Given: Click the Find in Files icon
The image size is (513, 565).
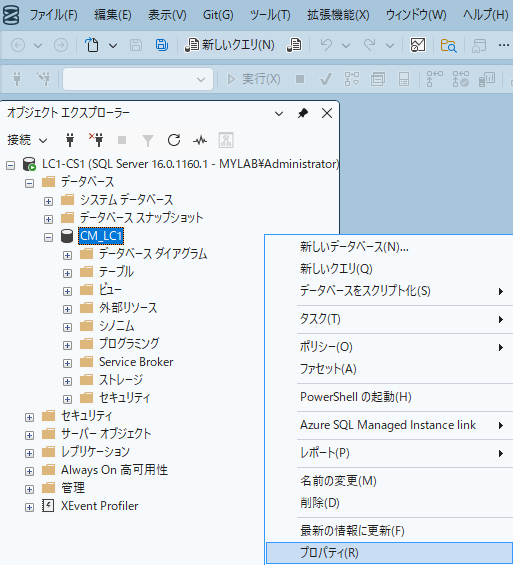Looking at the screenshot, I should 449,45.
